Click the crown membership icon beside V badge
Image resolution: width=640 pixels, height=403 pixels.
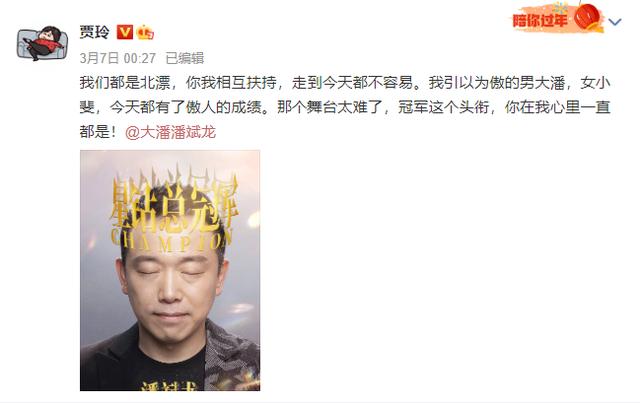point(145,32)
